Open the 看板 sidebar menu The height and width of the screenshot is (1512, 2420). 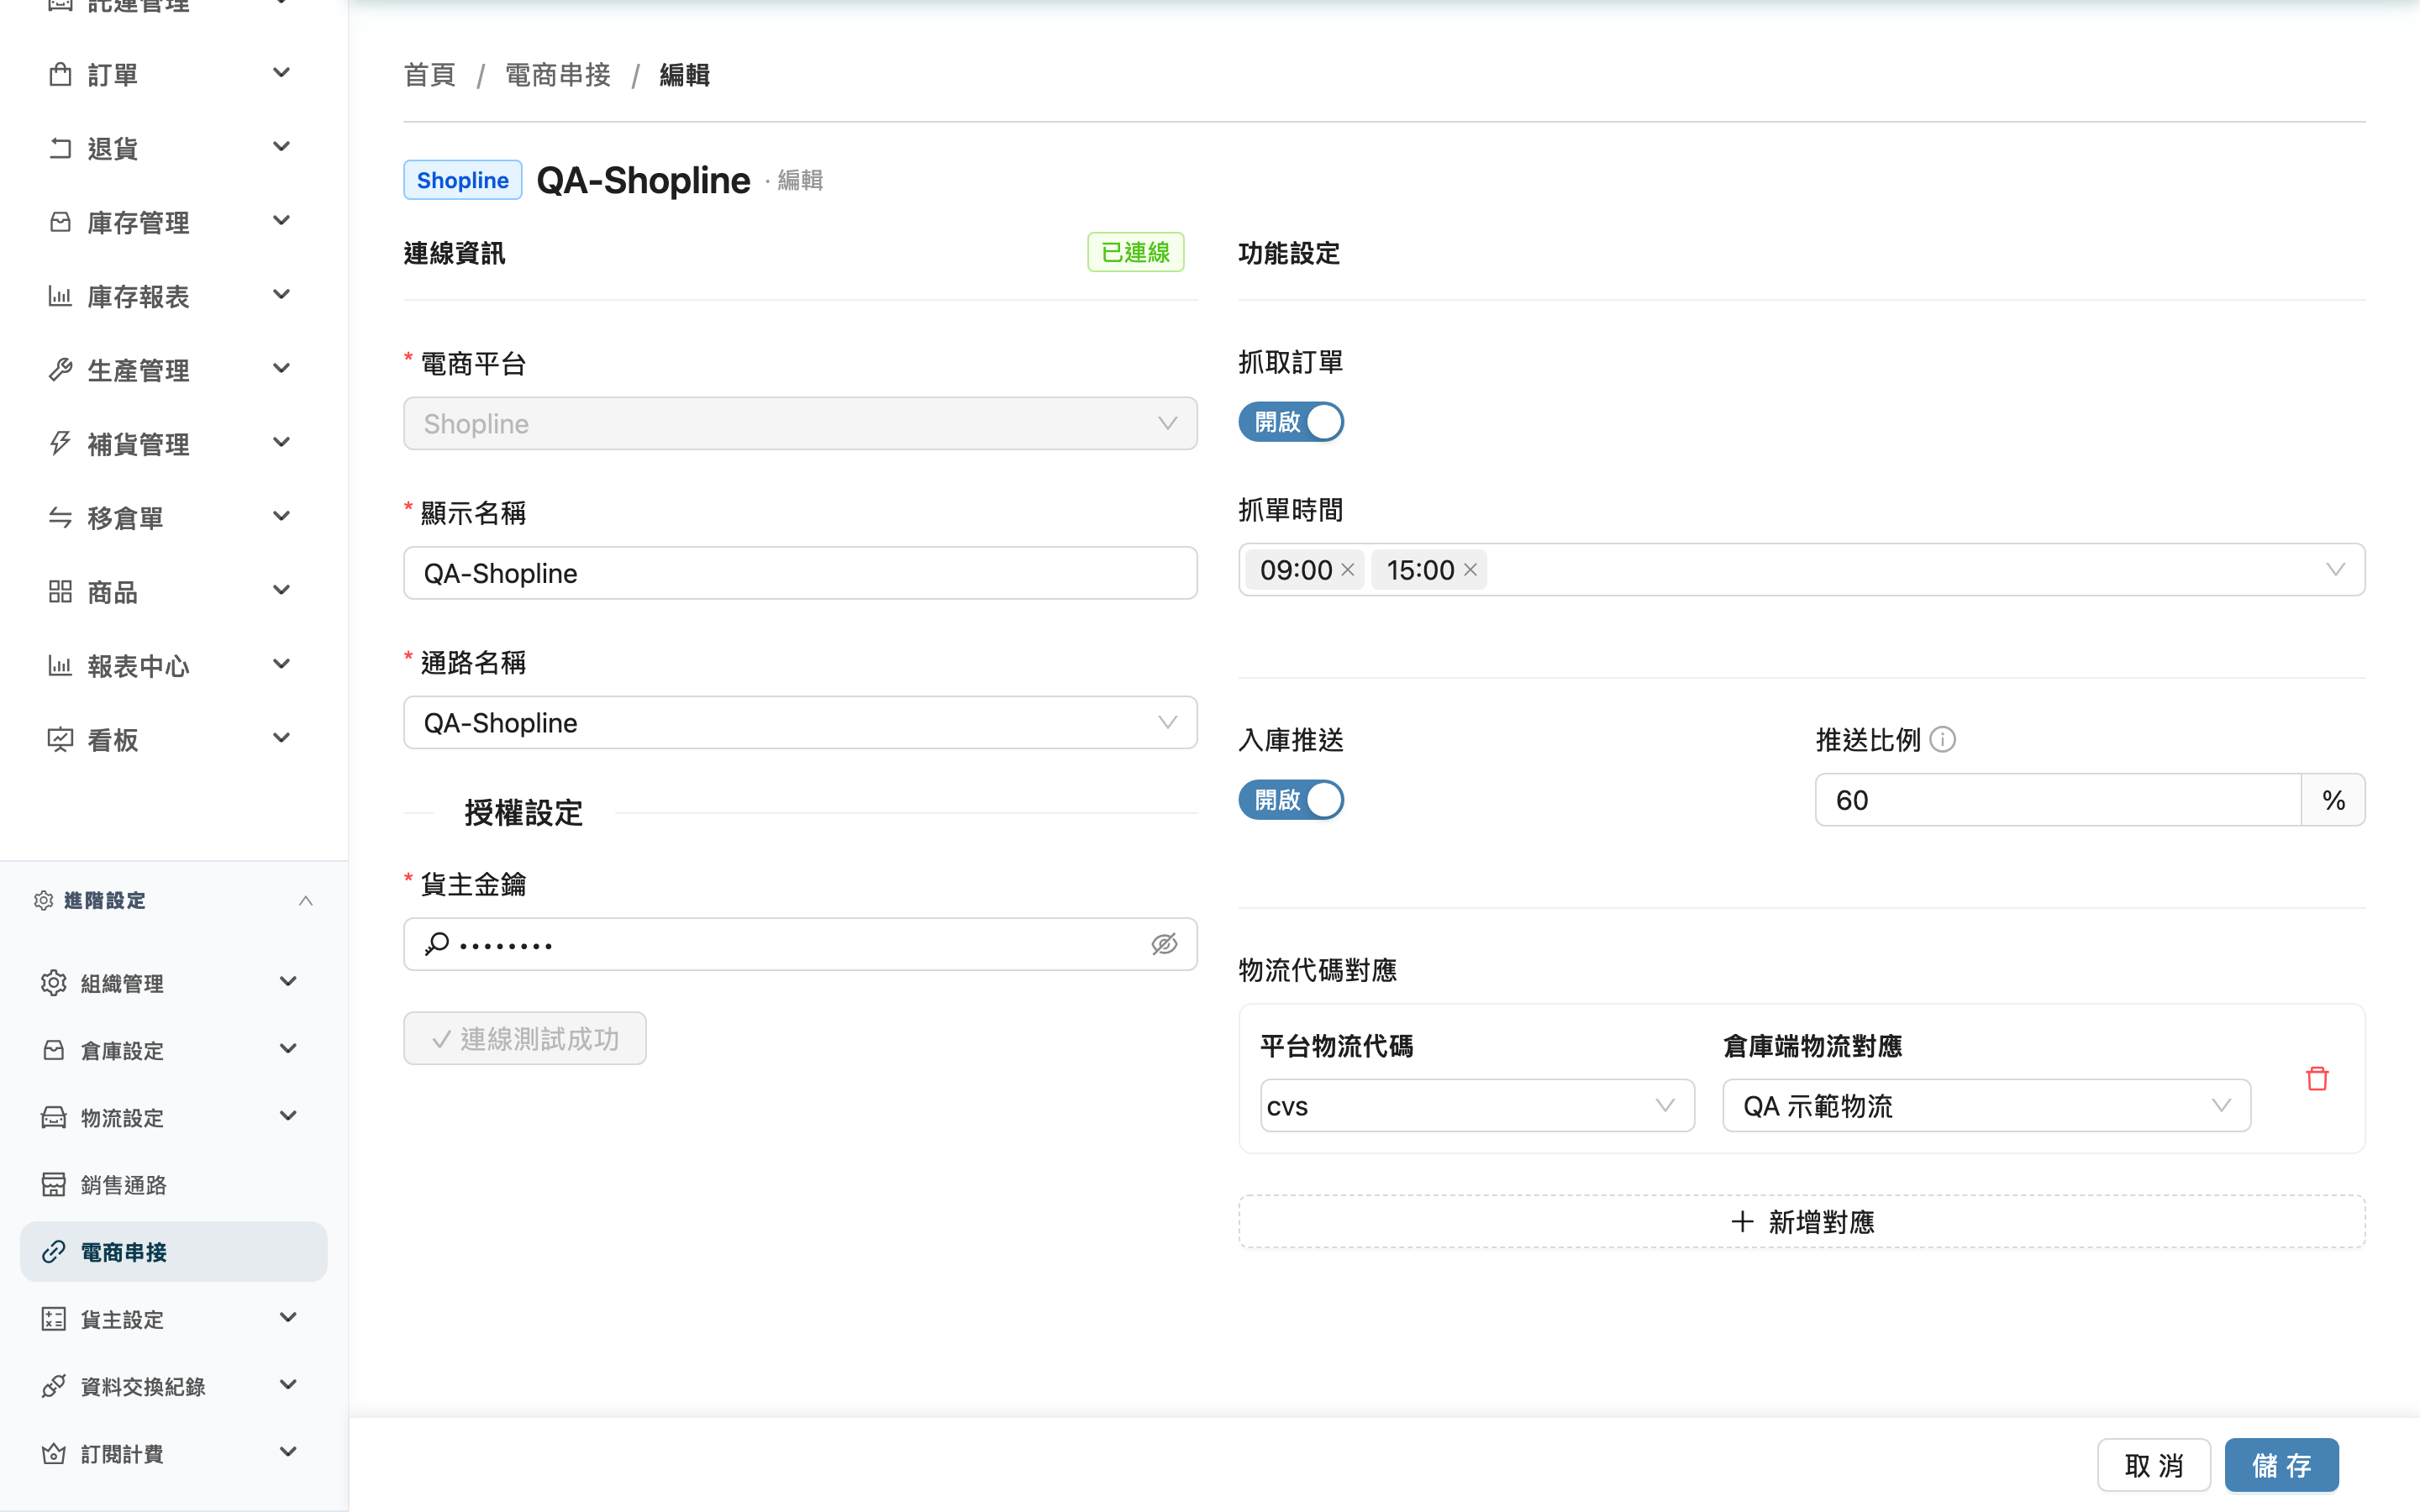172,740
